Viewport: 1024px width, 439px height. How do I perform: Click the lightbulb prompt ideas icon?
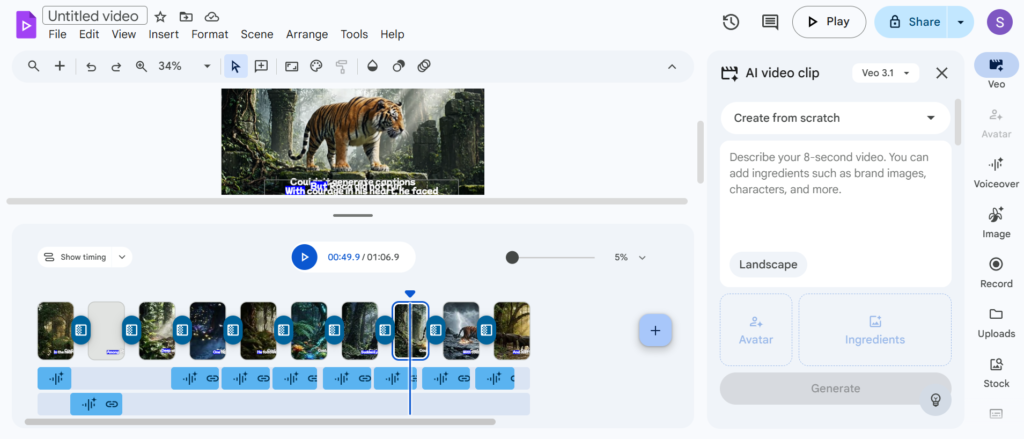coord(935,399)
